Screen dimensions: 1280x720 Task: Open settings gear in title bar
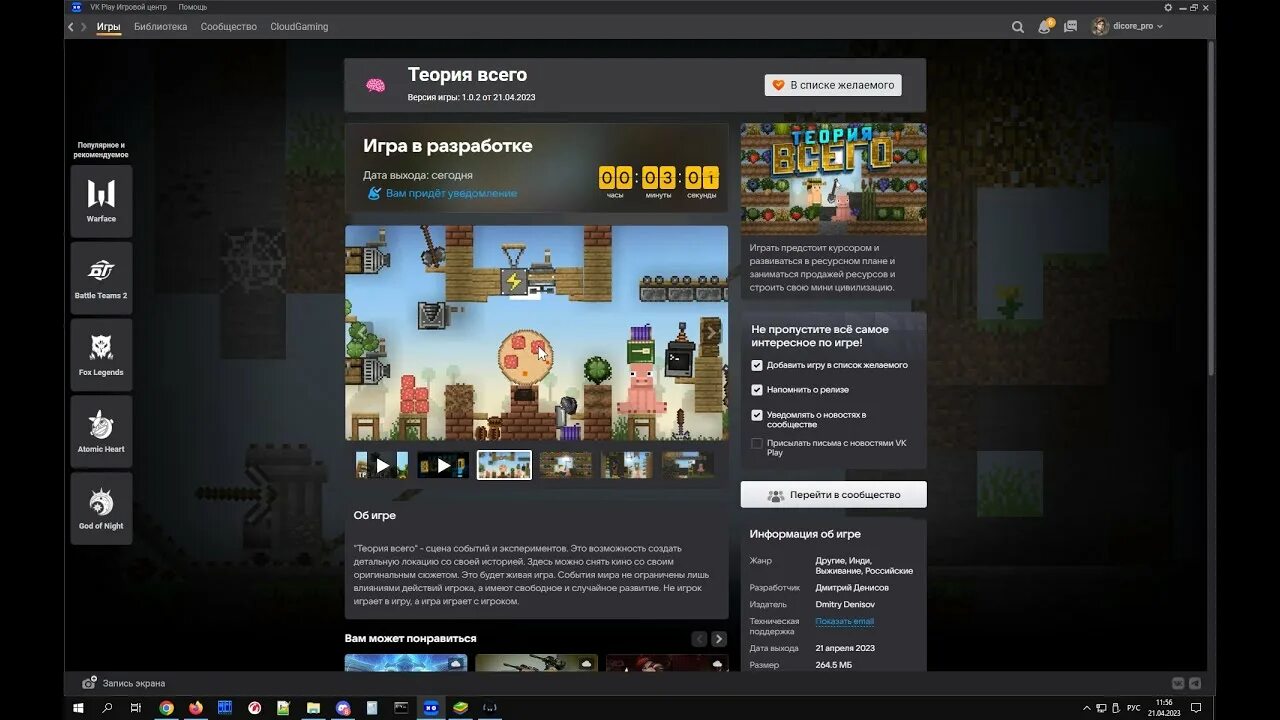(1168, 7)
